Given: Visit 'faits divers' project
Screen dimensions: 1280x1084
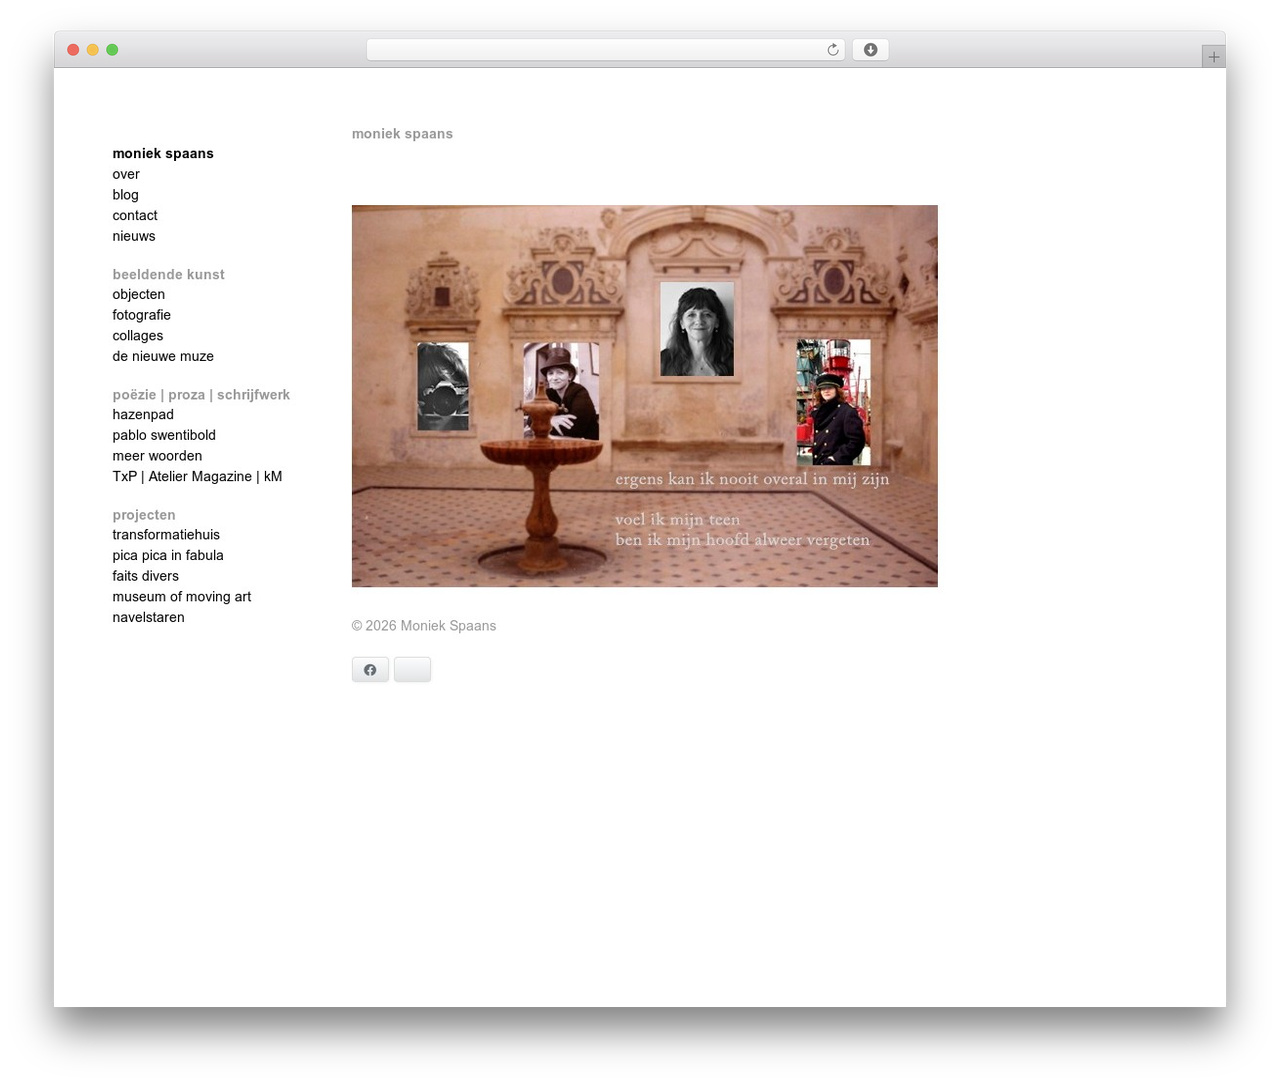Looking at the screenshot, I should click(146, 576).
